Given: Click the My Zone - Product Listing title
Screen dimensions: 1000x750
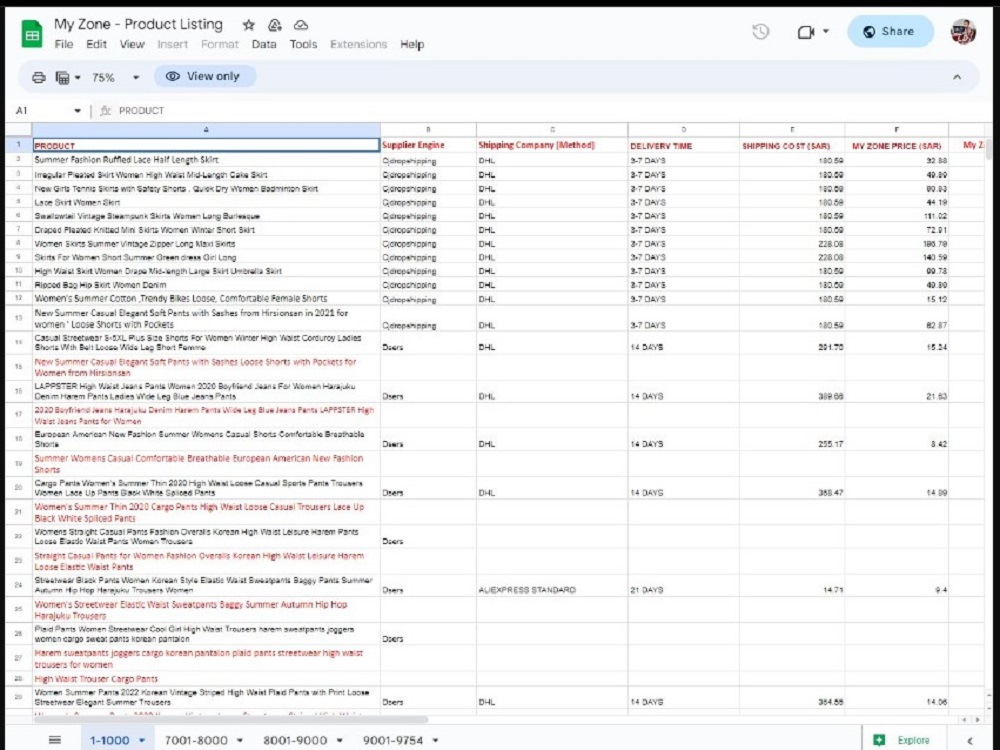Looking at the screenshot, I should point(138,24).
